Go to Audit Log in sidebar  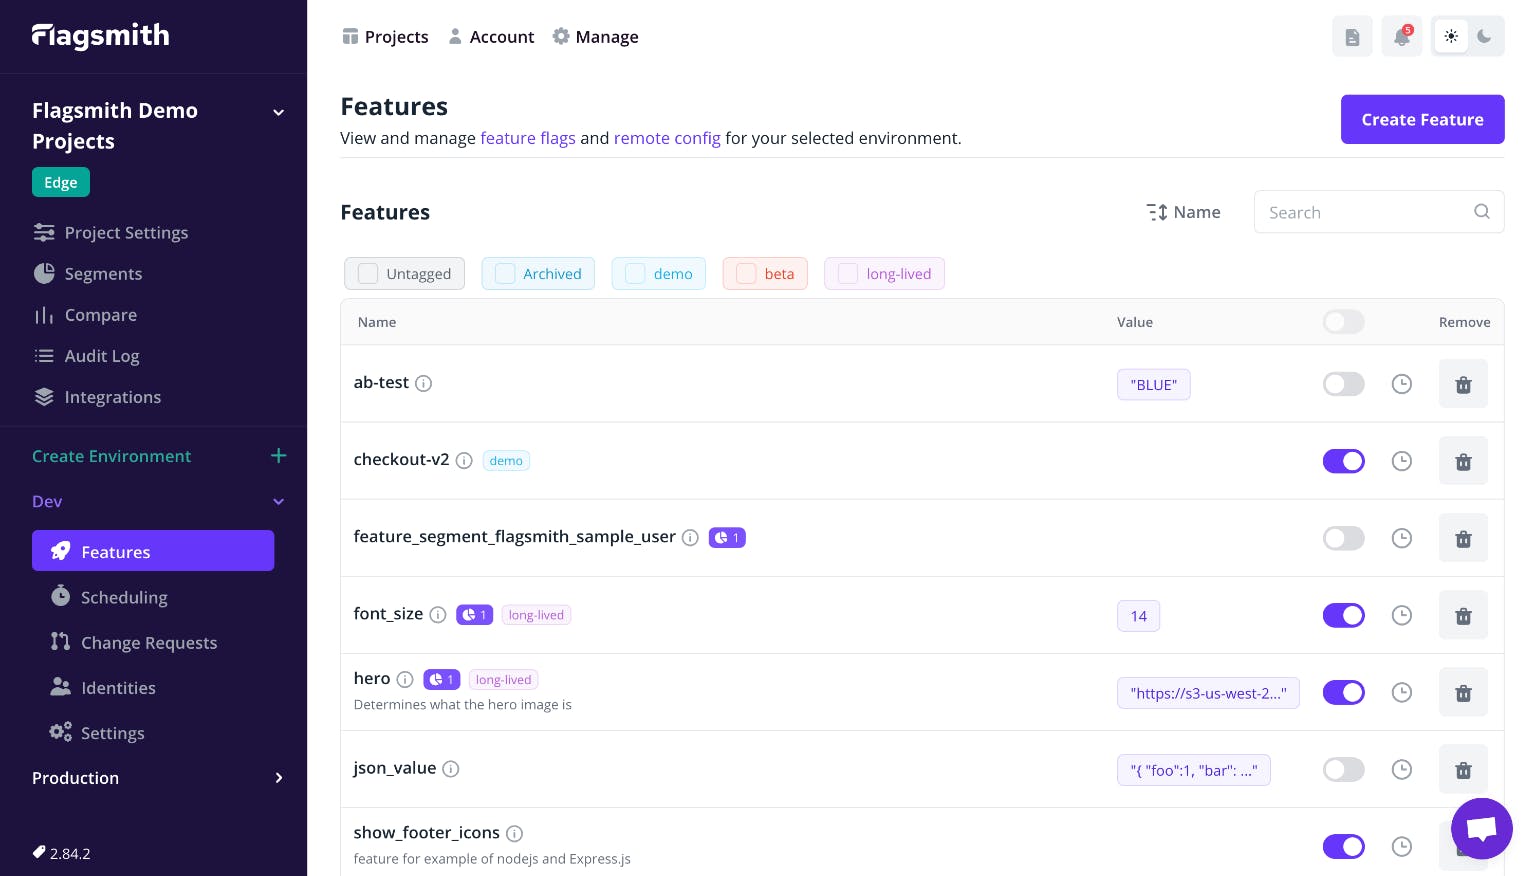tap(101, 356)
